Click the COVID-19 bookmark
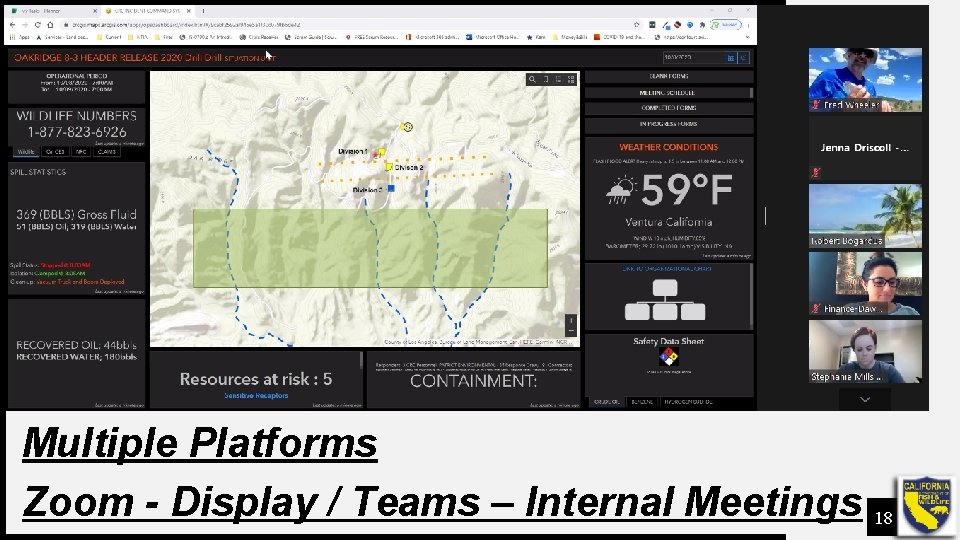Viewport: 960px width, 540px height. click(x=620, y=37)
